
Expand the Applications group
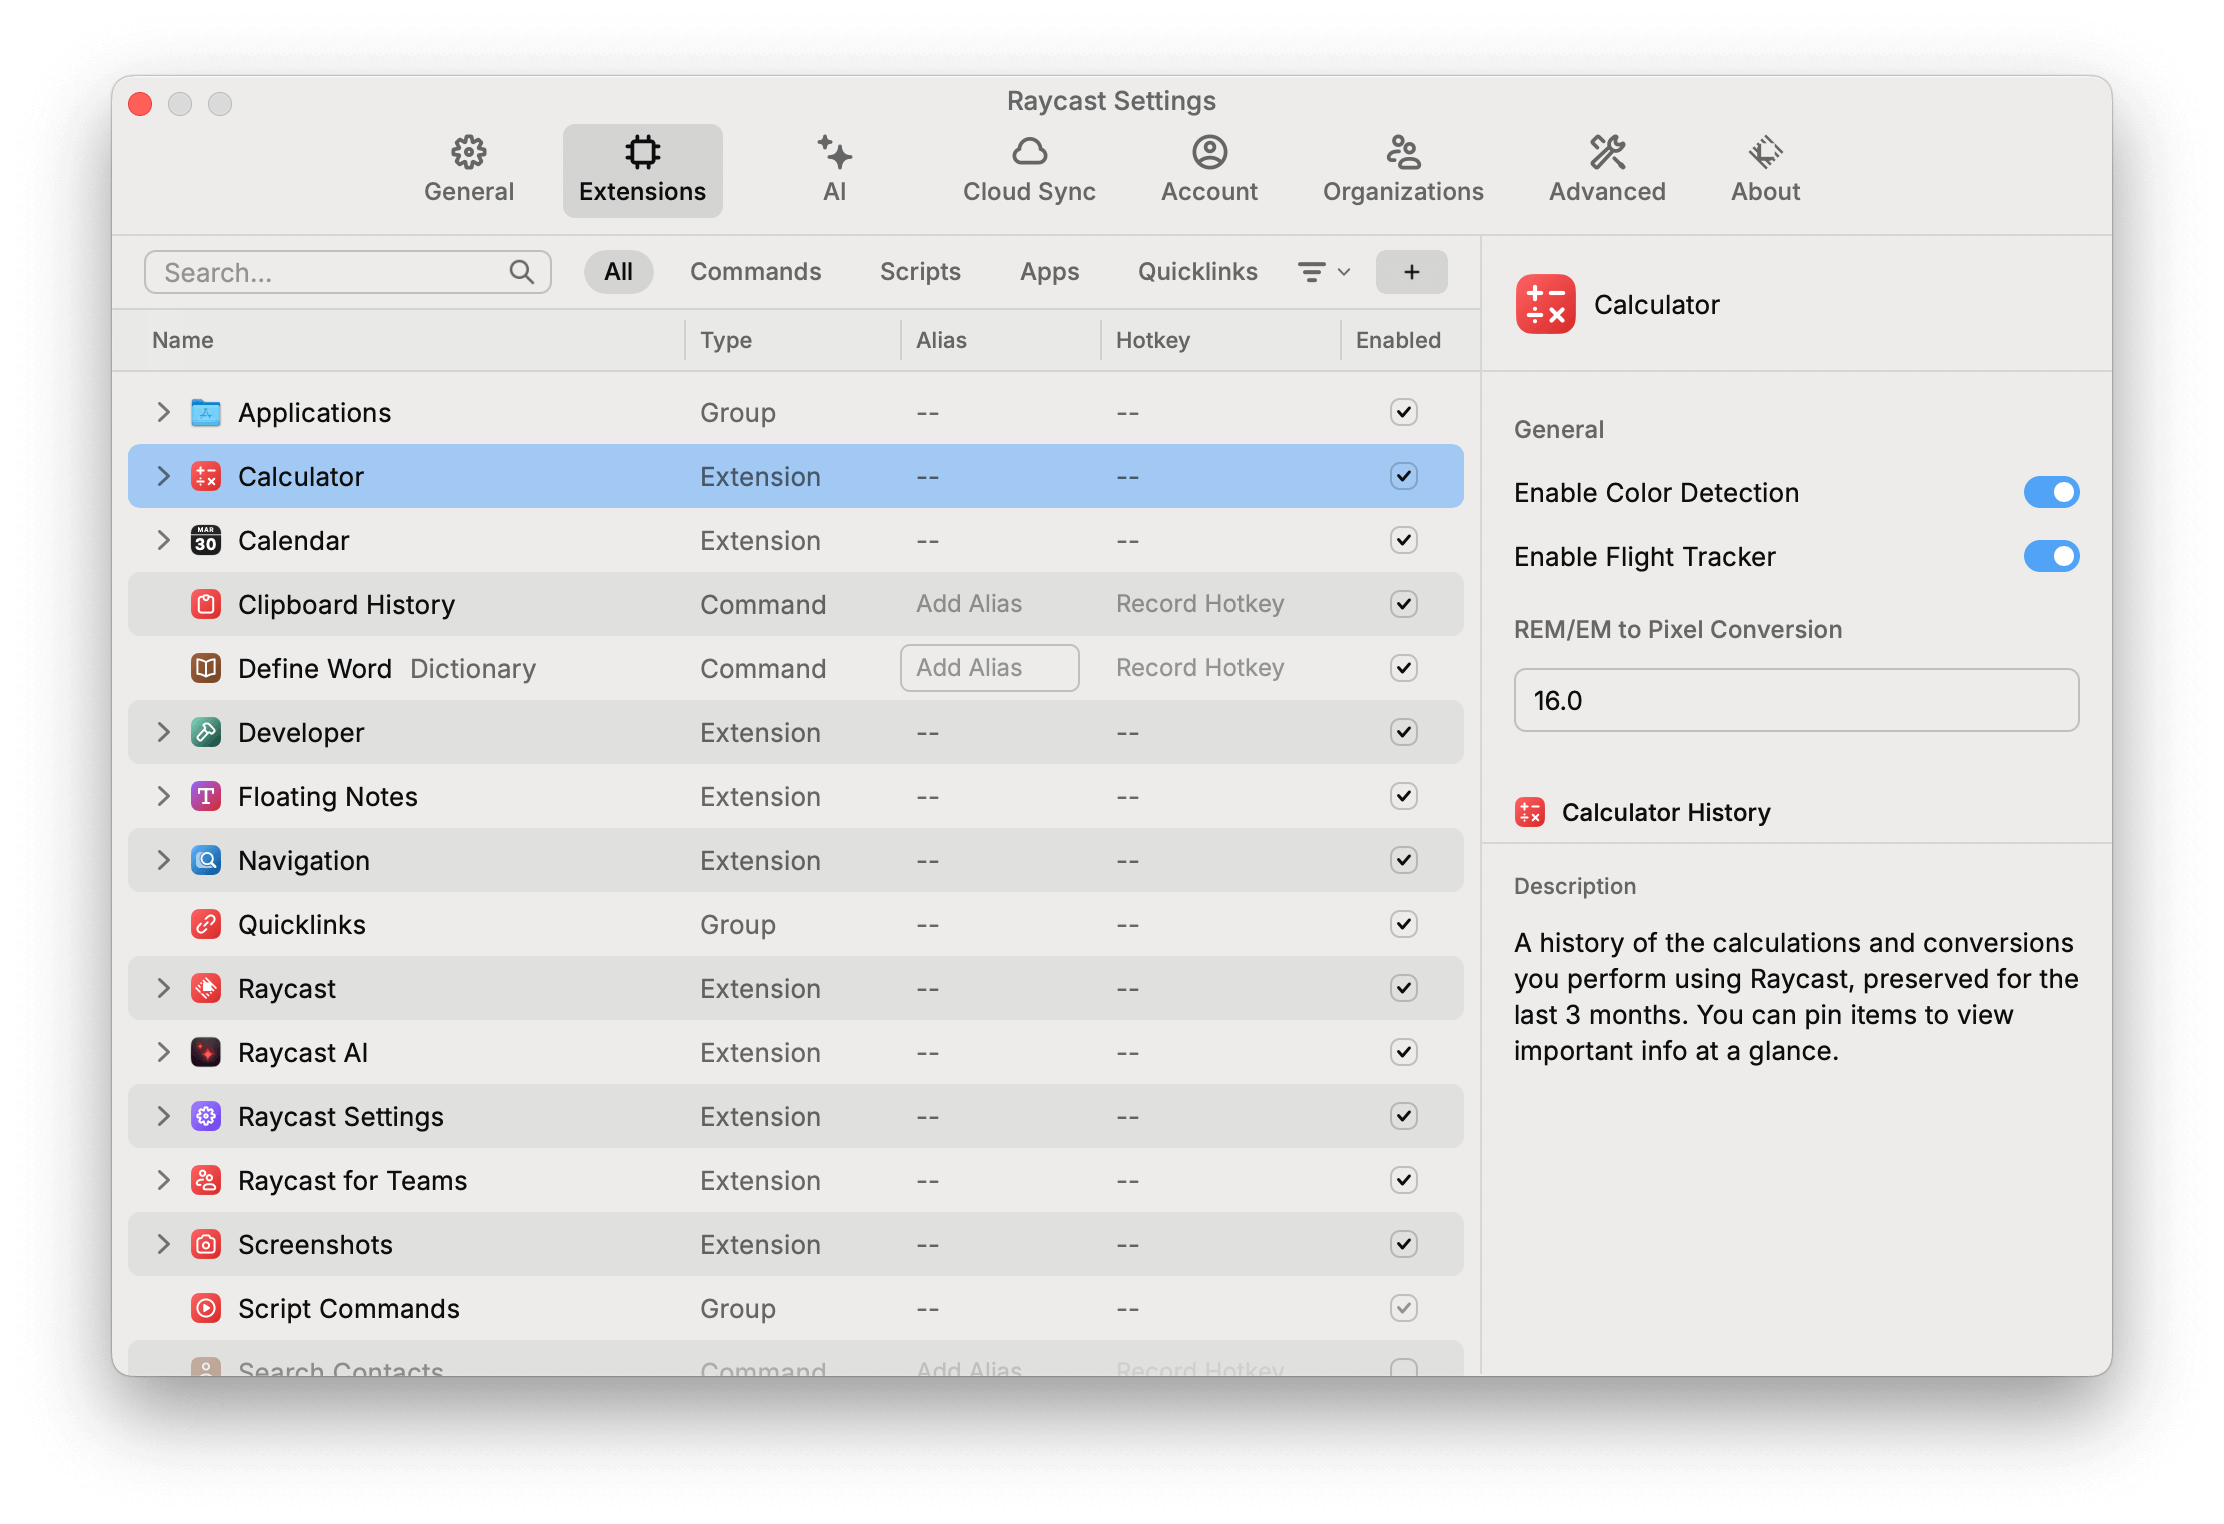pos(163,412)
